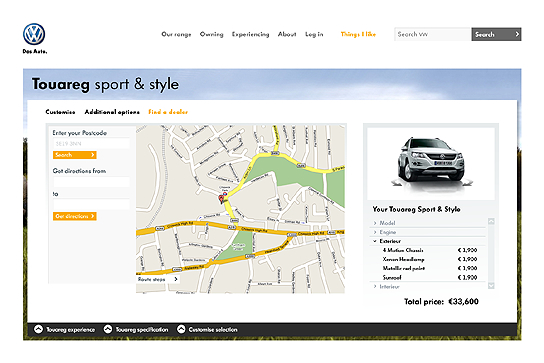The image size is (544, 363).
Task: Open Things I like
Action: click(x=358, y=34)
